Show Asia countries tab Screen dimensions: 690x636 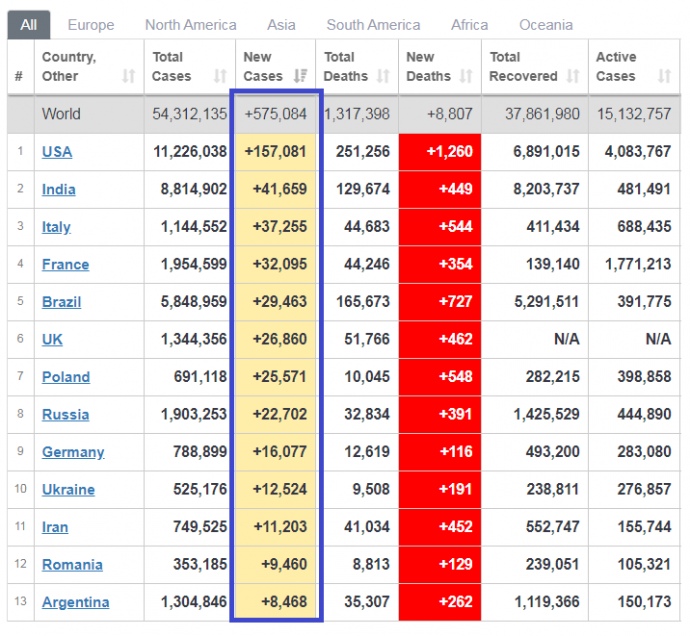point(281,24)
